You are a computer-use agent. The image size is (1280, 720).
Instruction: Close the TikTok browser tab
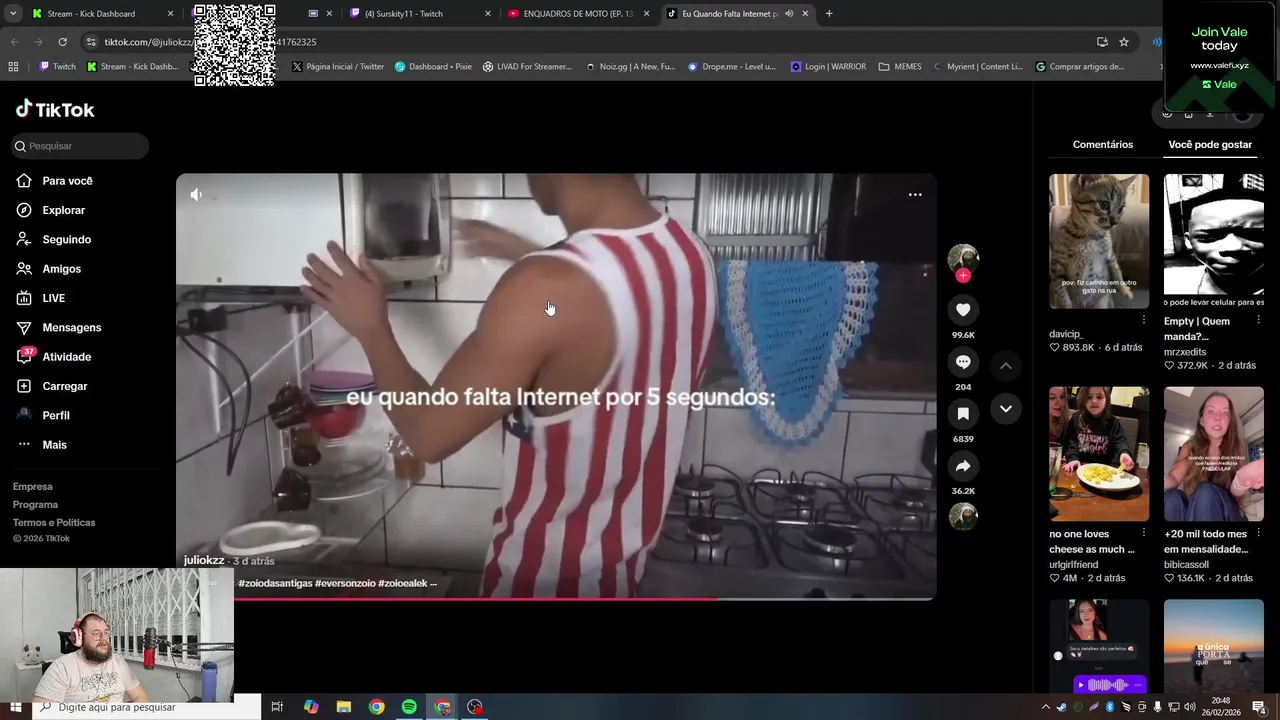tap(805, 14)
